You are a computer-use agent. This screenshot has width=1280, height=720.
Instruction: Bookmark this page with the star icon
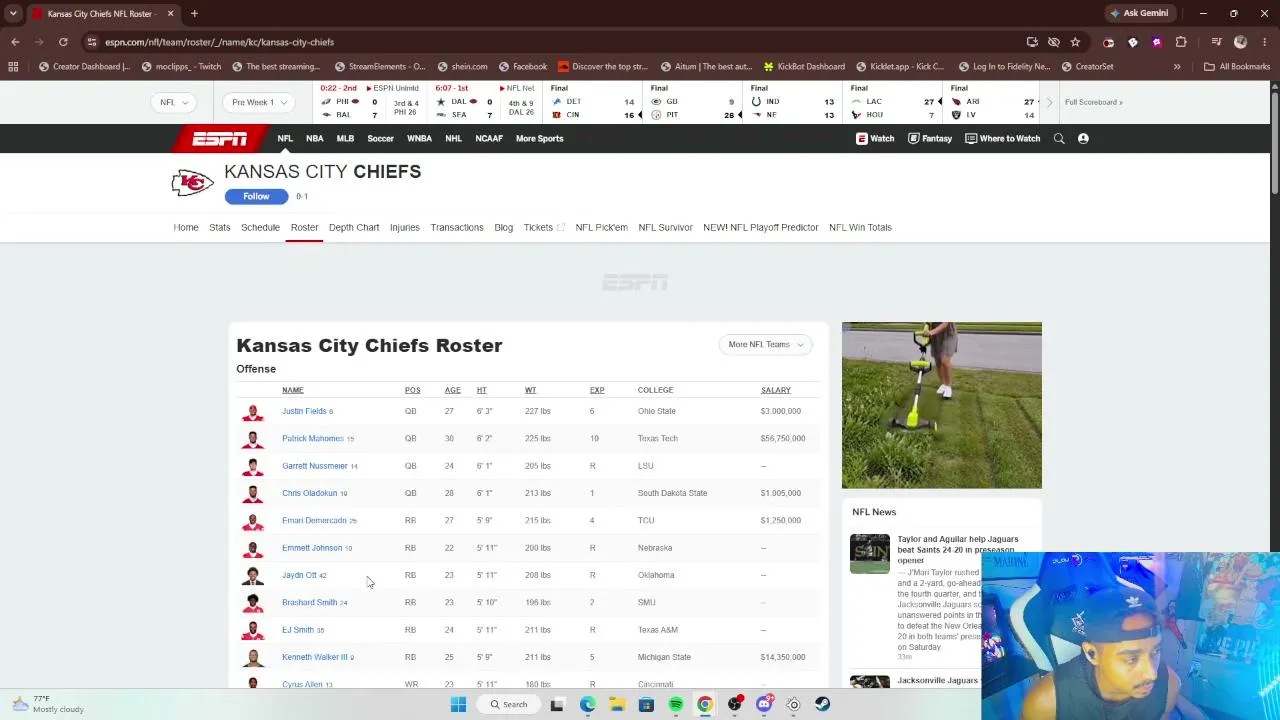tap(1075, 42)
